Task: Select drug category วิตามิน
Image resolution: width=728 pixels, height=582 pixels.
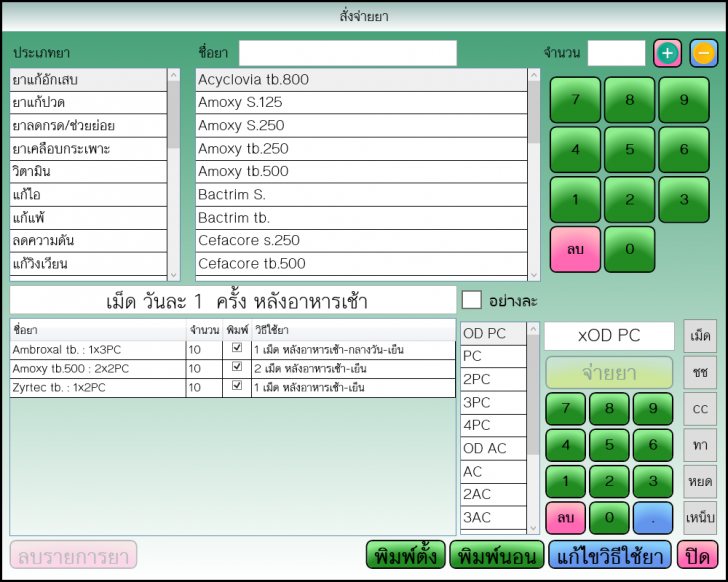Action: pos(88,172)
